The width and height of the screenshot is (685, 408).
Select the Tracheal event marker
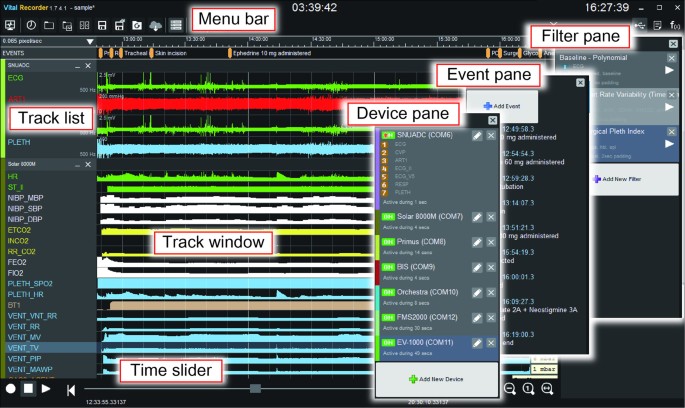pyautogui.click(x=135, y=53)
